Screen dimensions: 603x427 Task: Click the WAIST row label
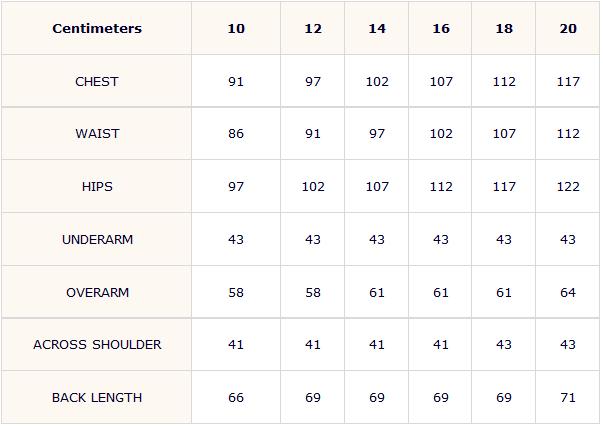click(97, 133)
